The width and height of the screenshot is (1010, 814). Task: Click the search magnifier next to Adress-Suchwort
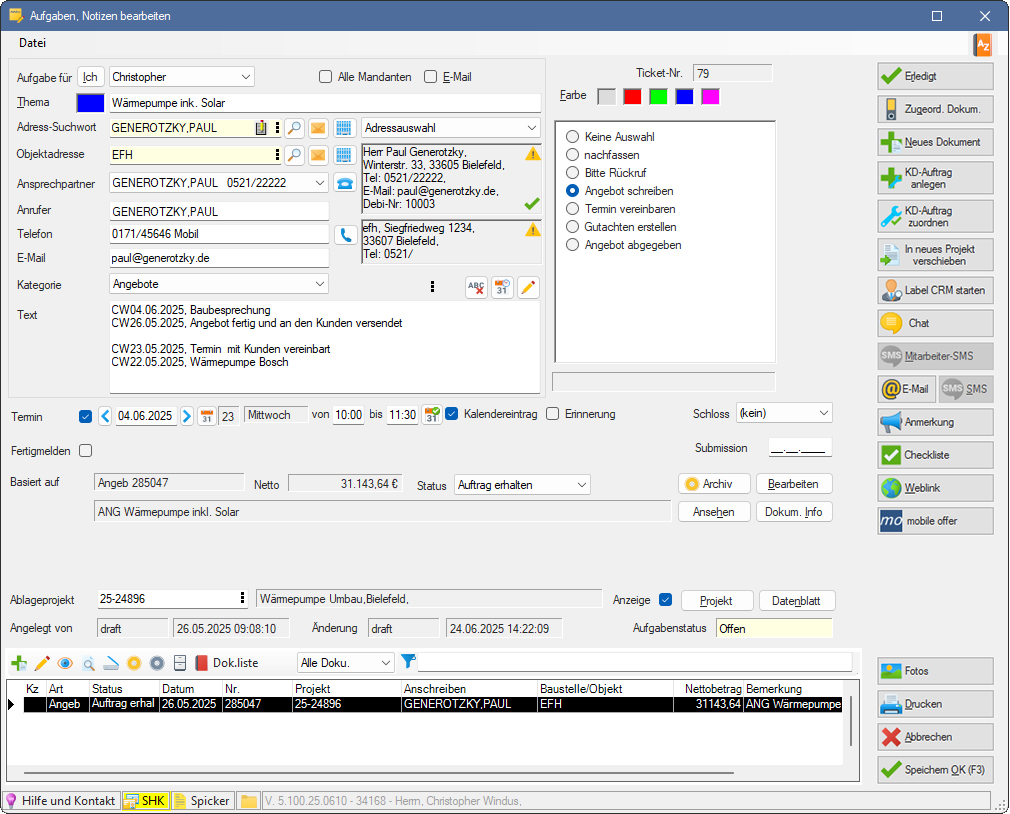click(294, 128)
